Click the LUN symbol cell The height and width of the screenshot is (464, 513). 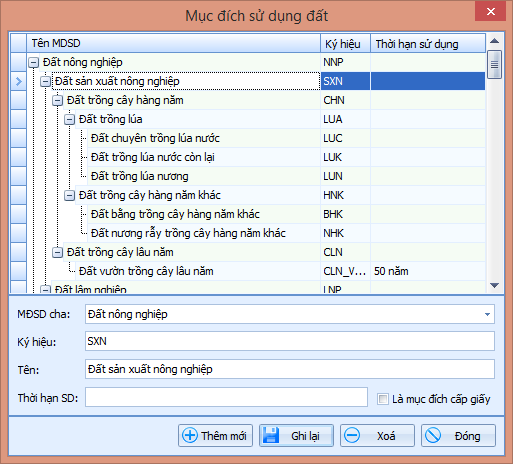[x=345, y=176]
